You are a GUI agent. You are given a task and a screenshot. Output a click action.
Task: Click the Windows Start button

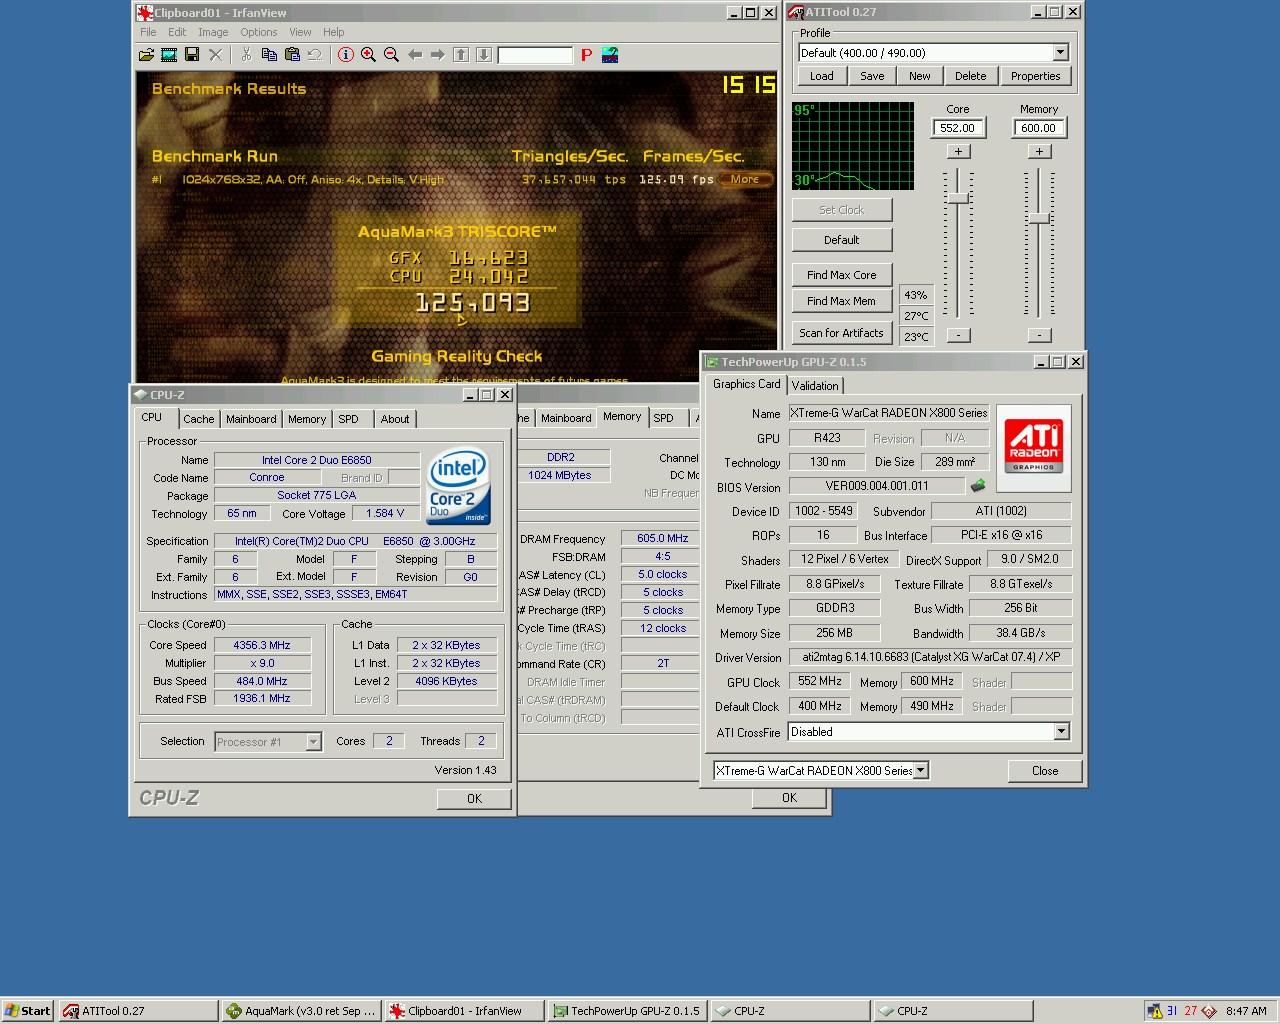(x=28, y=1011)
